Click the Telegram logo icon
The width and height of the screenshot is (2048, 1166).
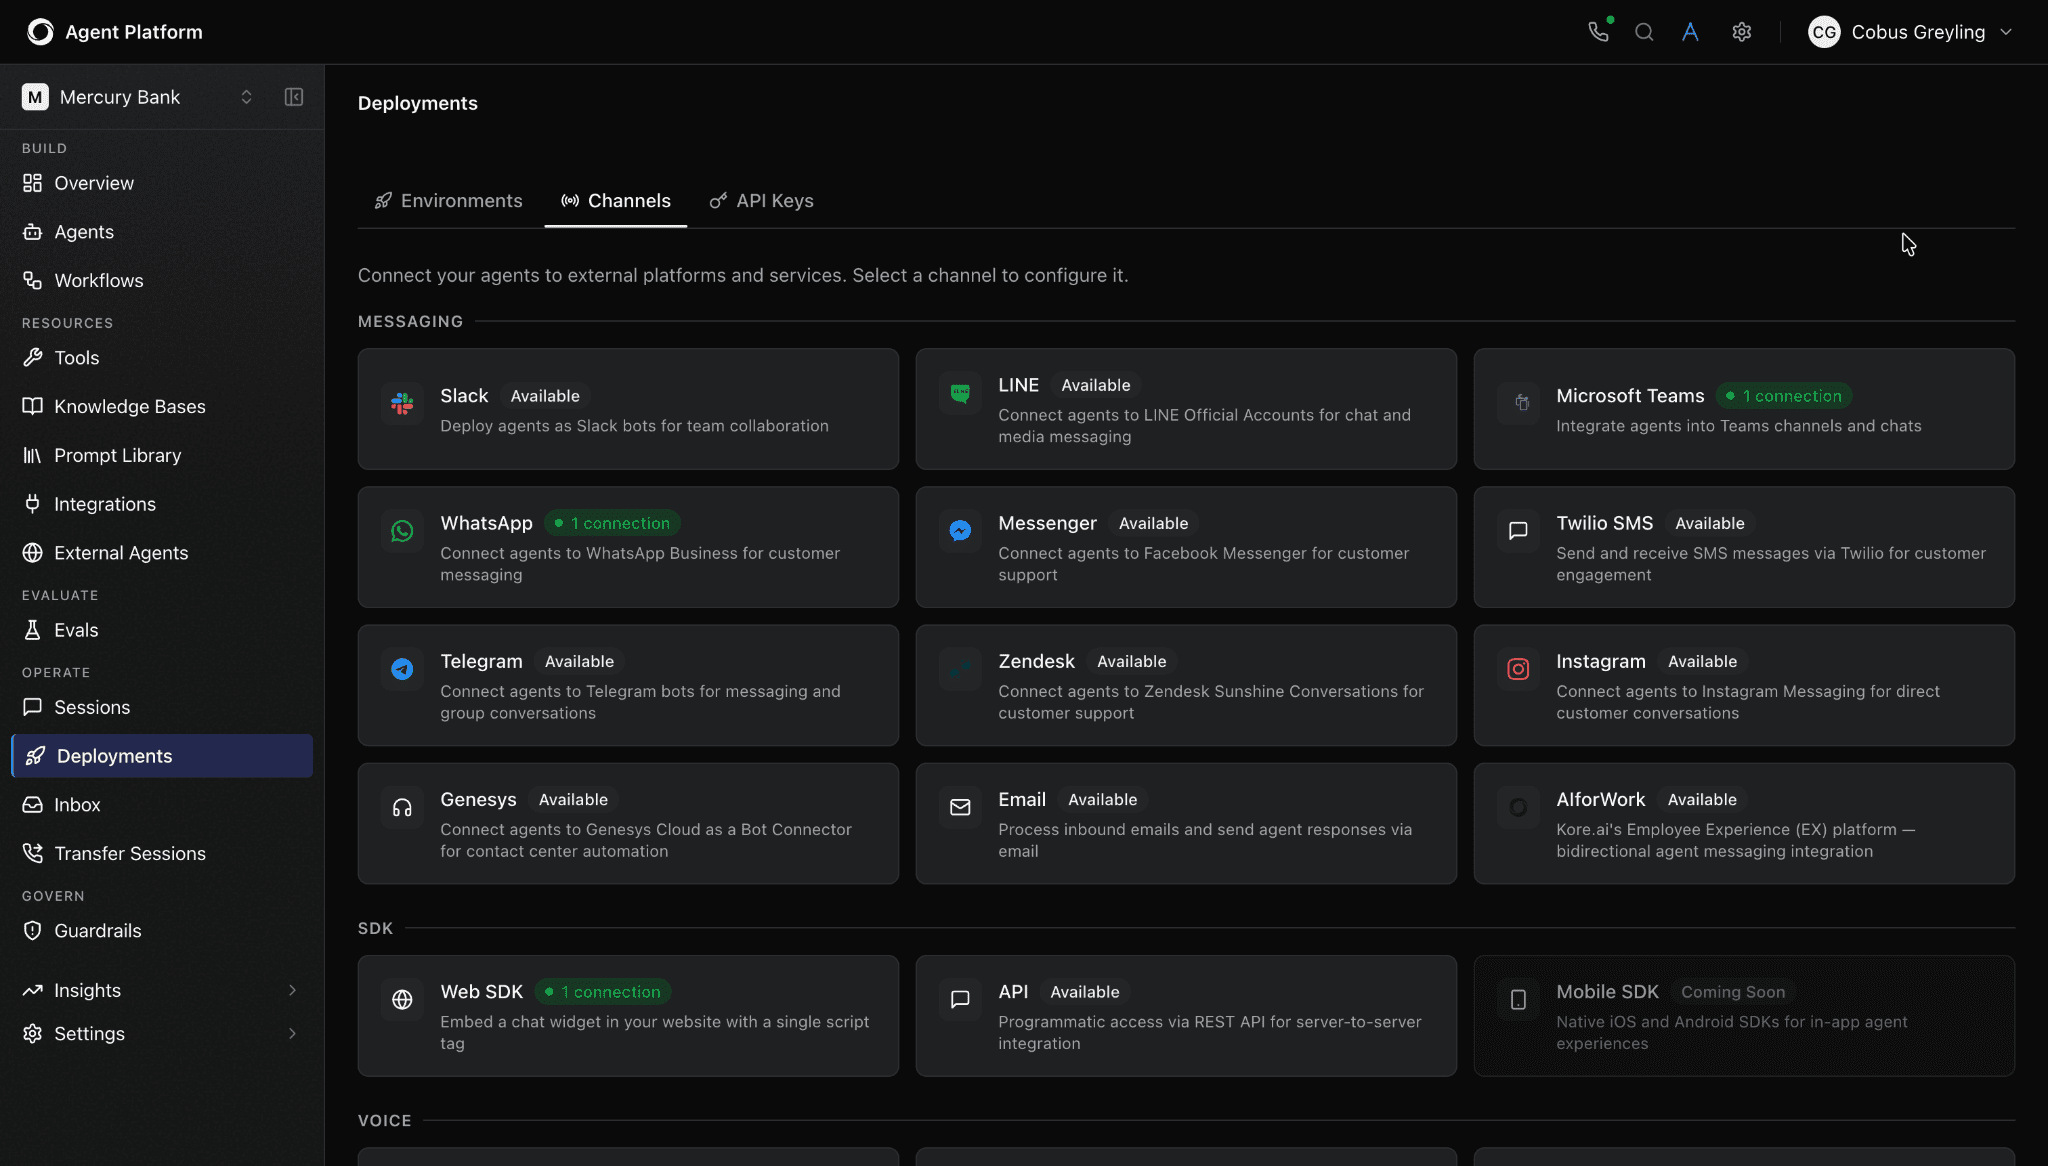click(402, 669)
